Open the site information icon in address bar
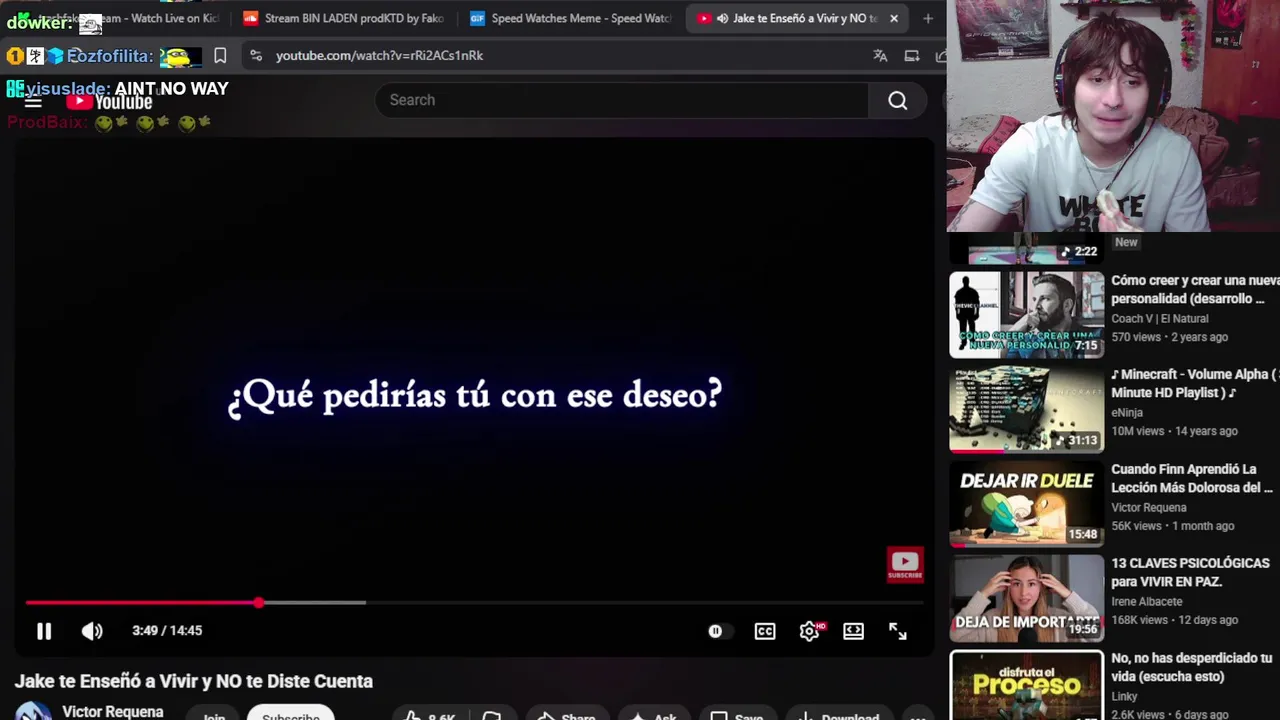This screenshot has height=720, width=1280. click(x=256, y=56)
